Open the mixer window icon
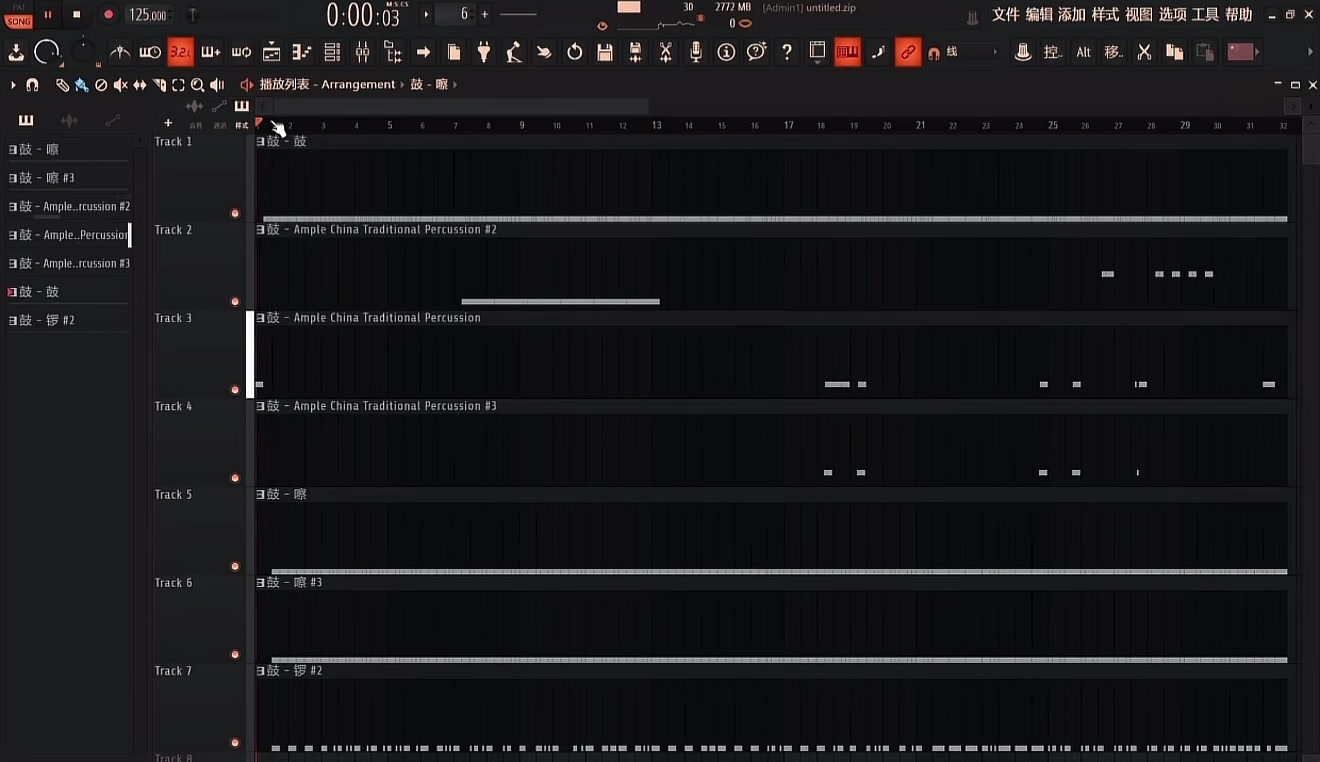1320x762 pixels. coord(362,52)
